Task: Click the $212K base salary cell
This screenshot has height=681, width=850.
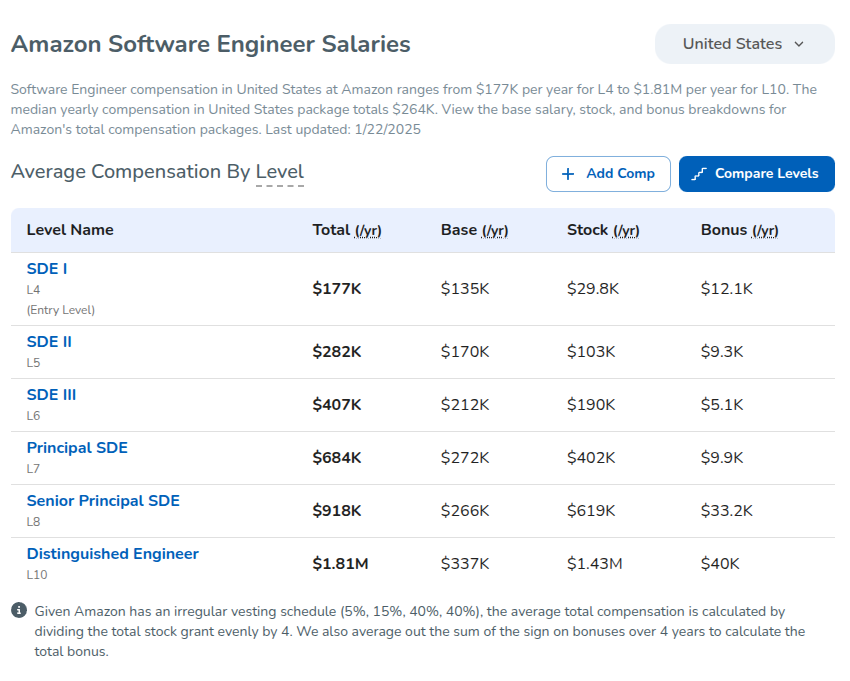Action: [465, 405]
